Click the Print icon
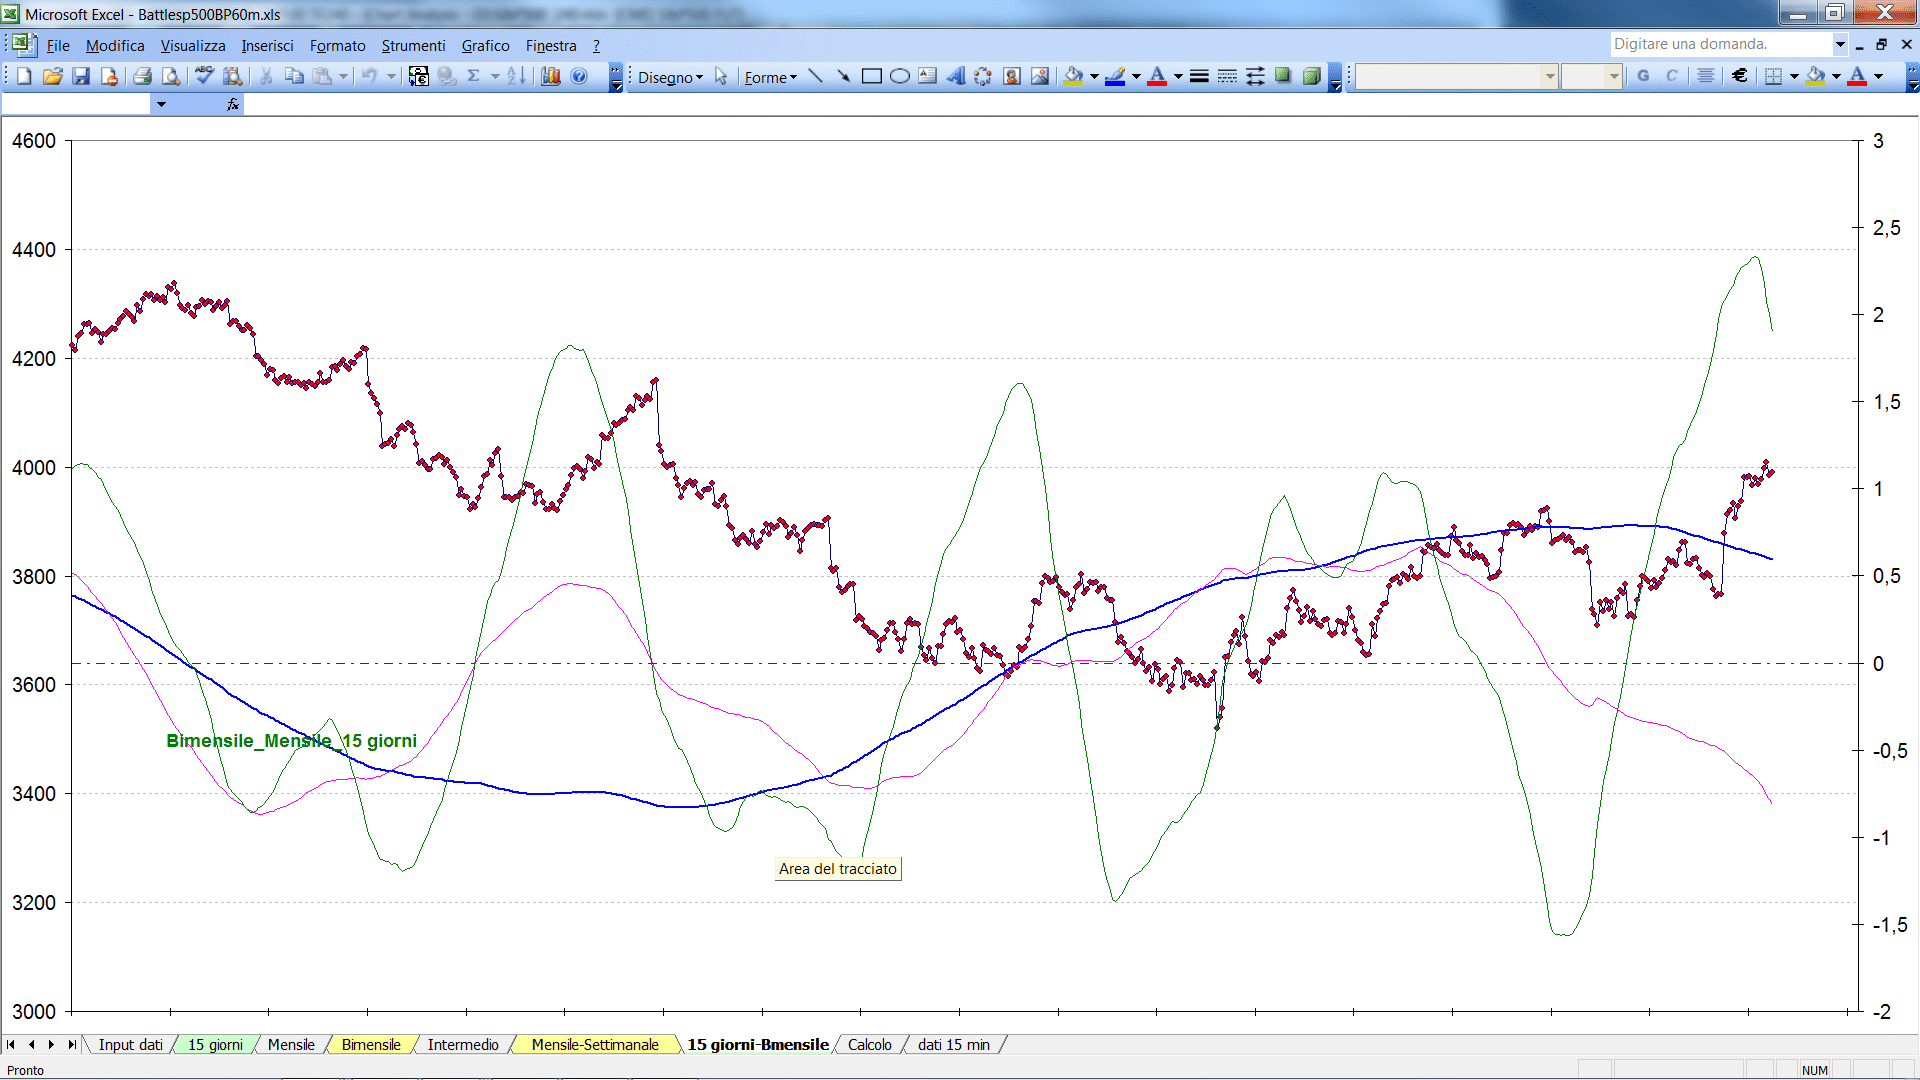This screenshot has width=1920, height=1080. point(143,76)
